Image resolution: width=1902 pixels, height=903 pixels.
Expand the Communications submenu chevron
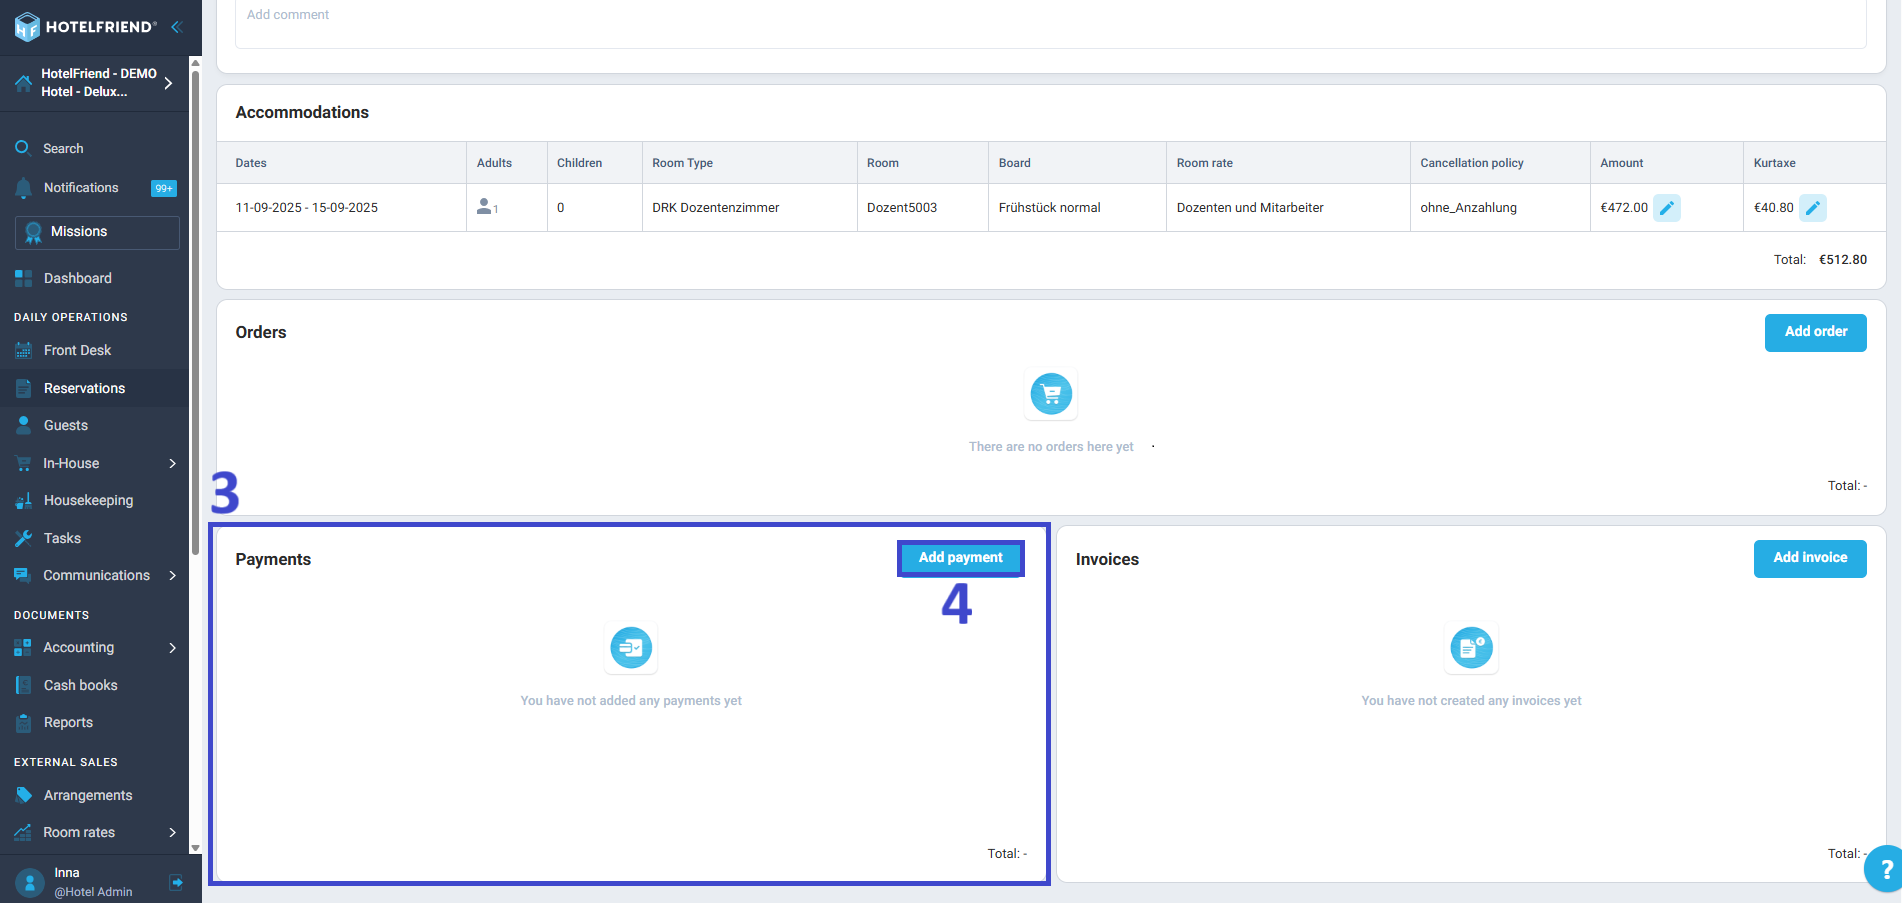(172, 575)
